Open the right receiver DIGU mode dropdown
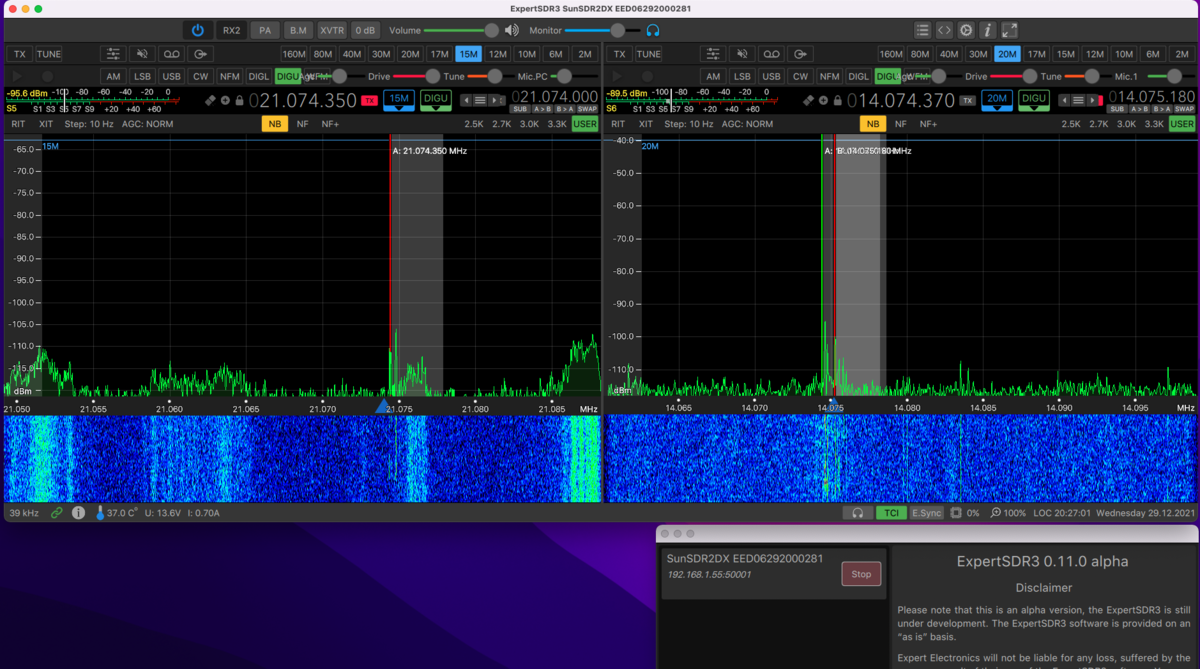 click(x=1034, y=100)
